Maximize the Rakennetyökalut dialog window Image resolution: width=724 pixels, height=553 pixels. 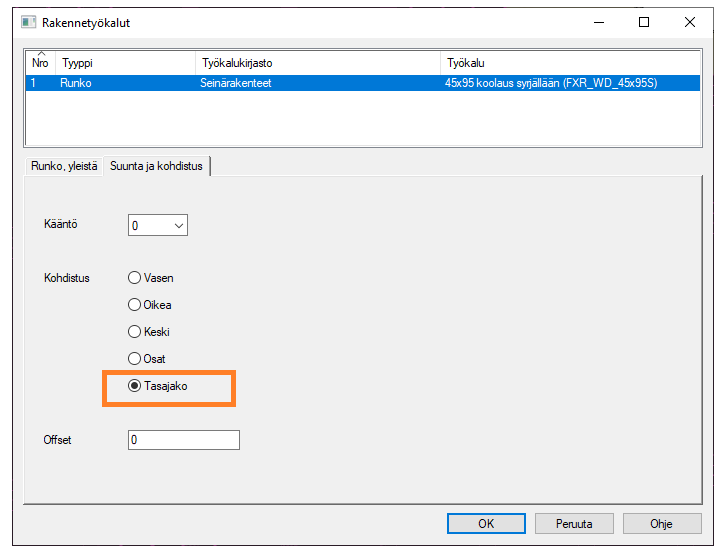tap(644, 22)
